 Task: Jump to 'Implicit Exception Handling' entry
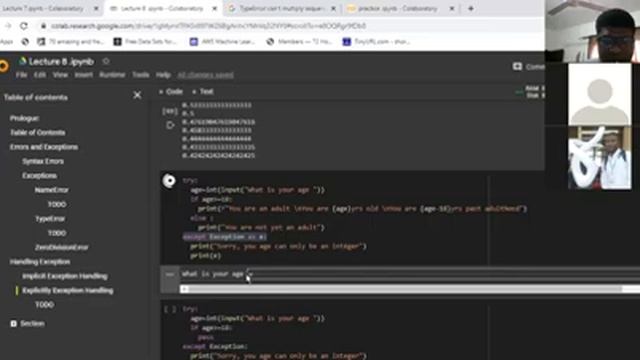(x=65, y=276)
